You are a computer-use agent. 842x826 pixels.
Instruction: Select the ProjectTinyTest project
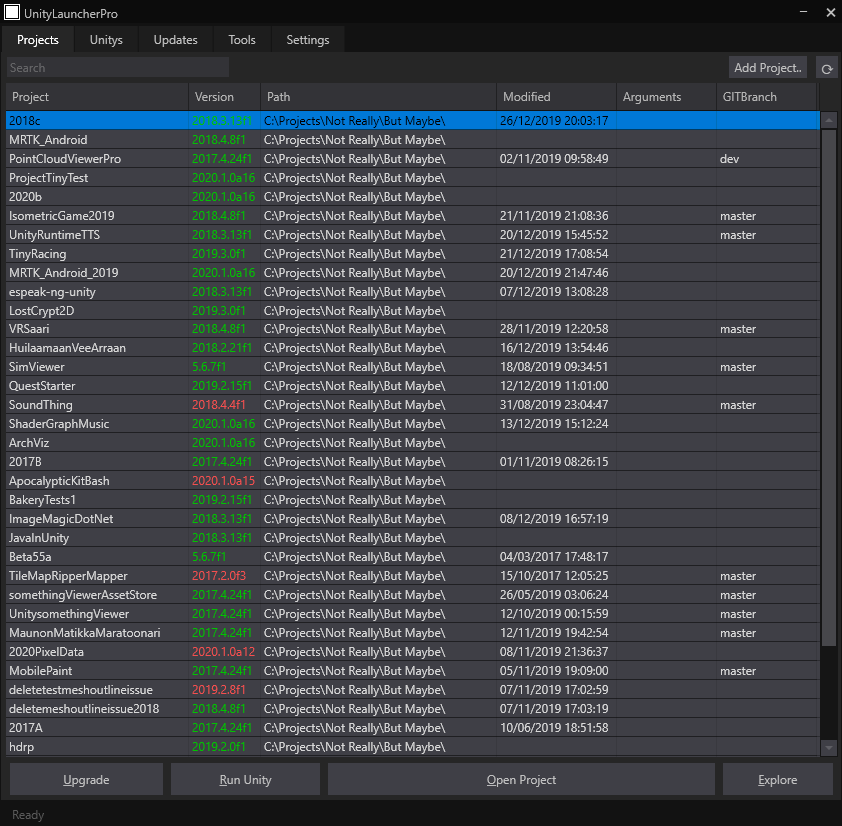click(412, 178)
